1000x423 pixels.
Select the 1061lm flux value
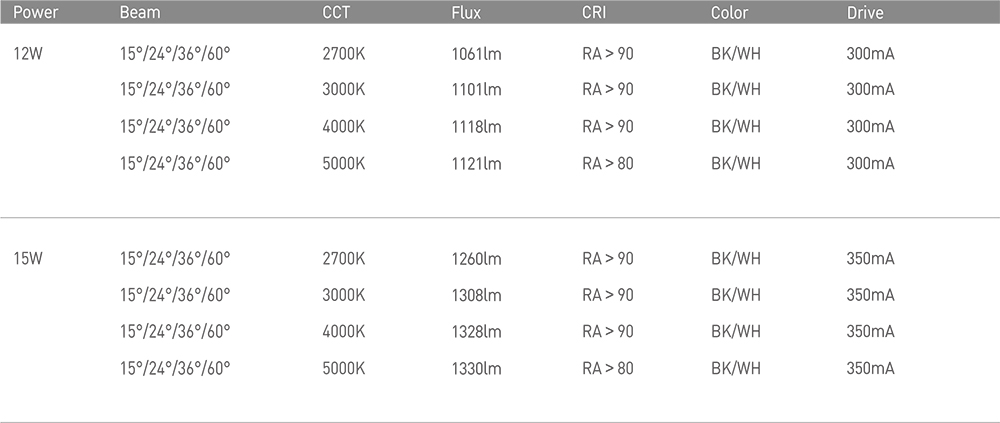click(x=476, y=54)
